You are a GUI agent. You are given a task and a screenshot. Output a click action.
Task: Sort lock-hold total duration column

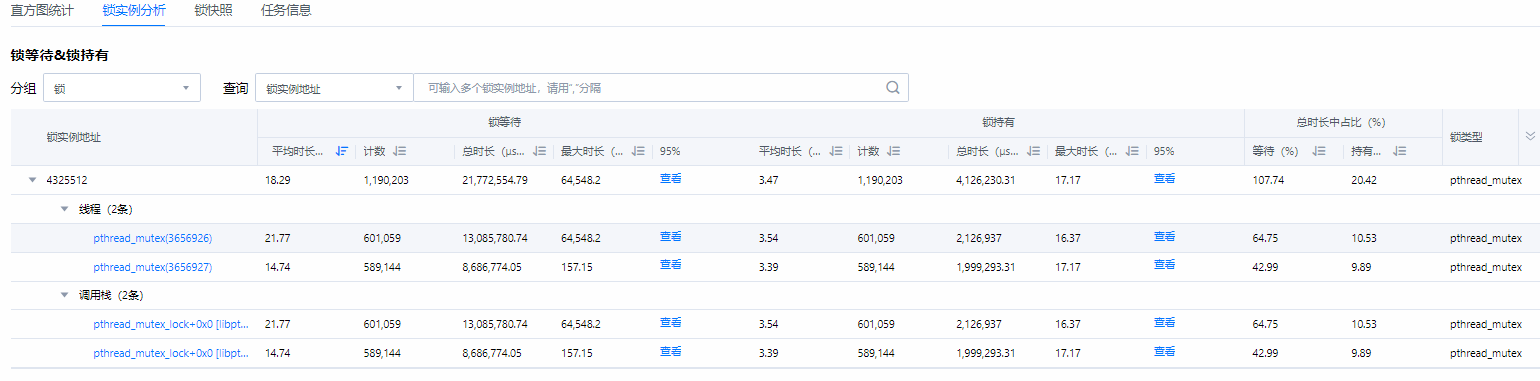tap(1034, 151)
